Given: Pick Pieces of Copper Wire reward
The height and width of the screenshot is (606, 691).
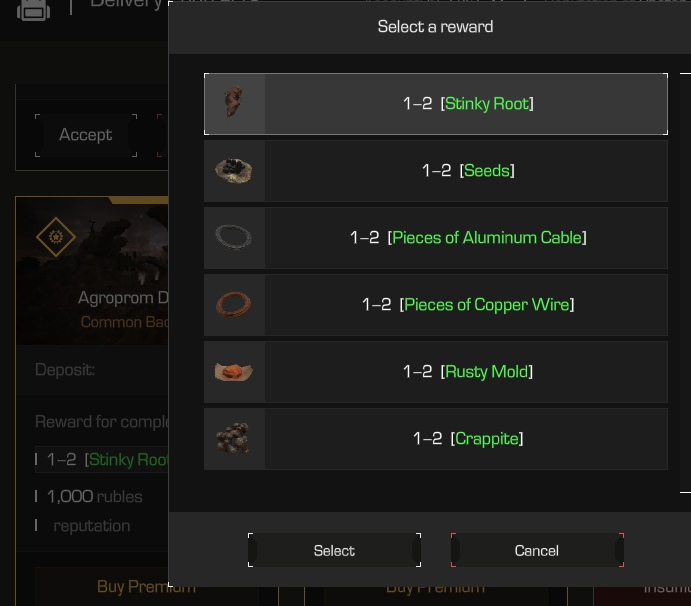Looking at the screenshot, I should pos(436,305).
